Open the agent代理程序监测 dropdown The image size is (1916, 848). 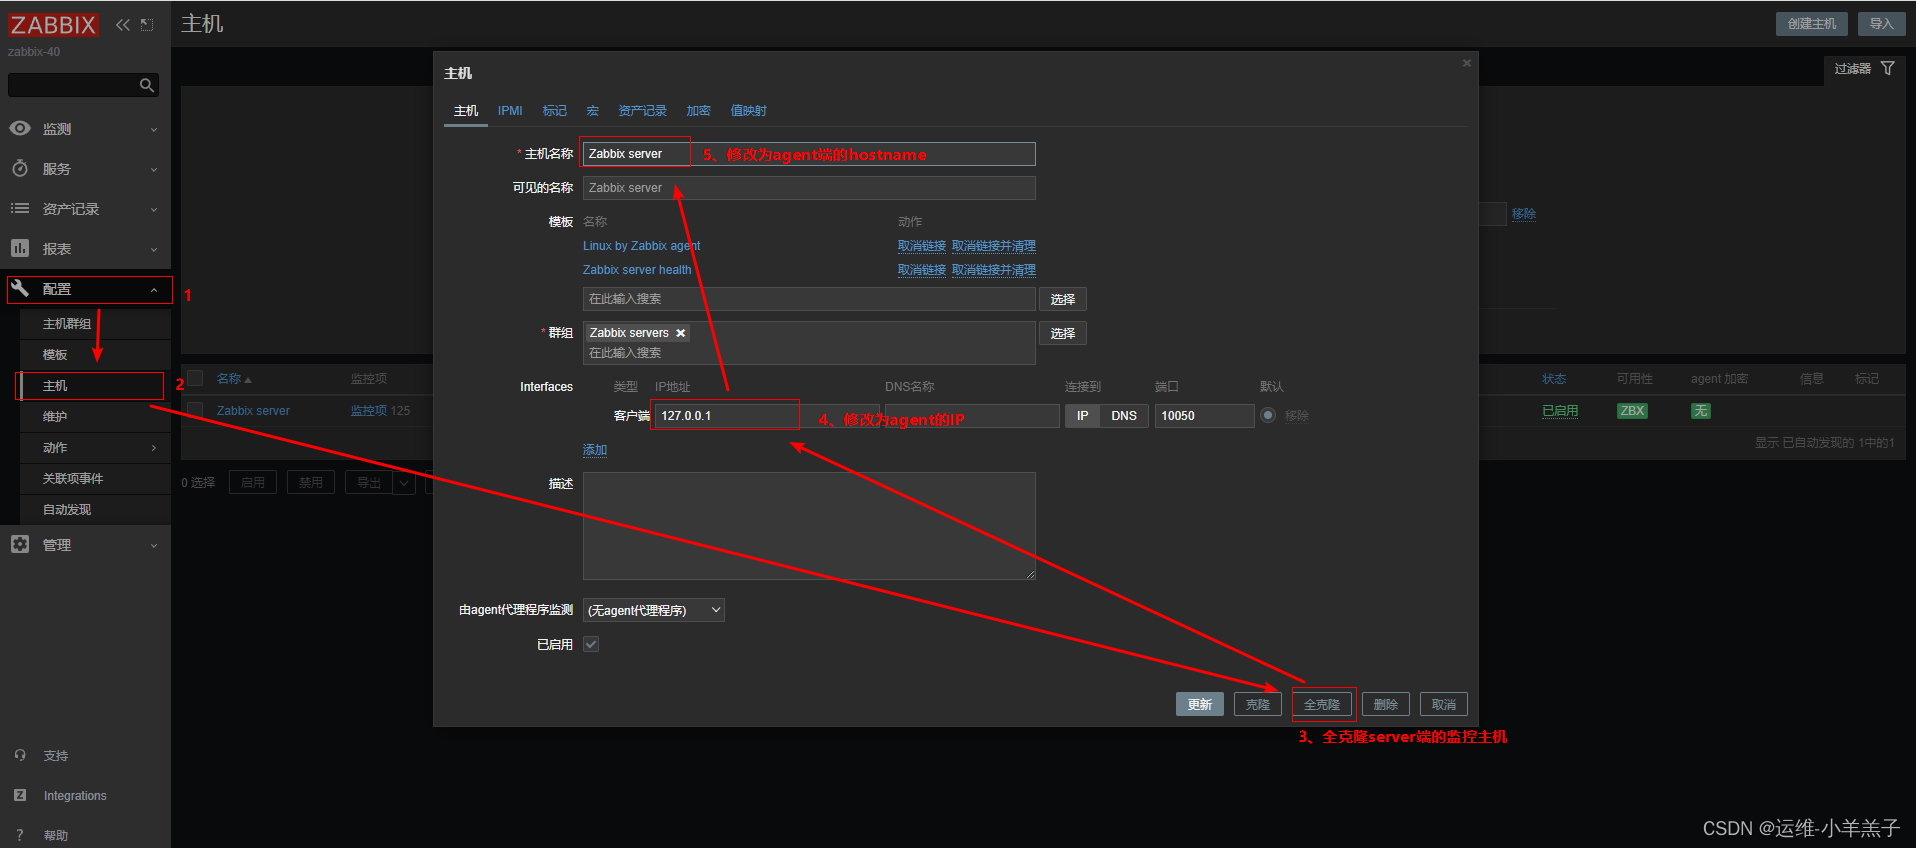coord(654,610)
